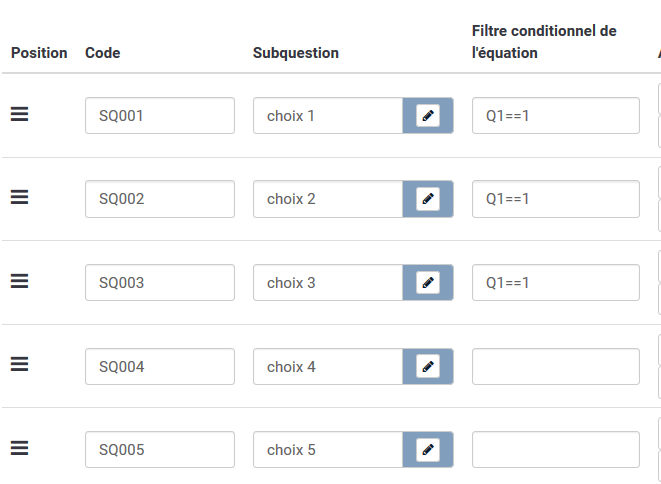Click the SQ001 code field

160,116
